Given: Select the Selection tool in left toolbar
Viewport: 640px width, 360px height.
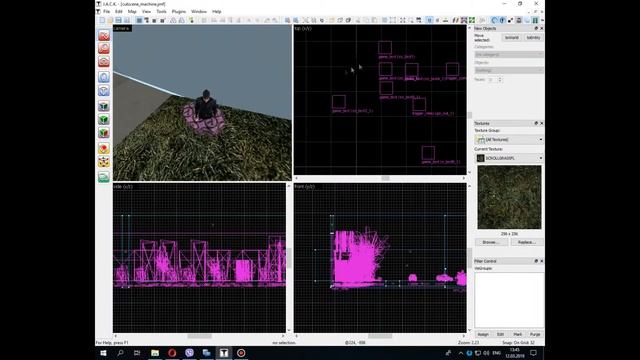Looking at the screenshot, I should 104,36.
